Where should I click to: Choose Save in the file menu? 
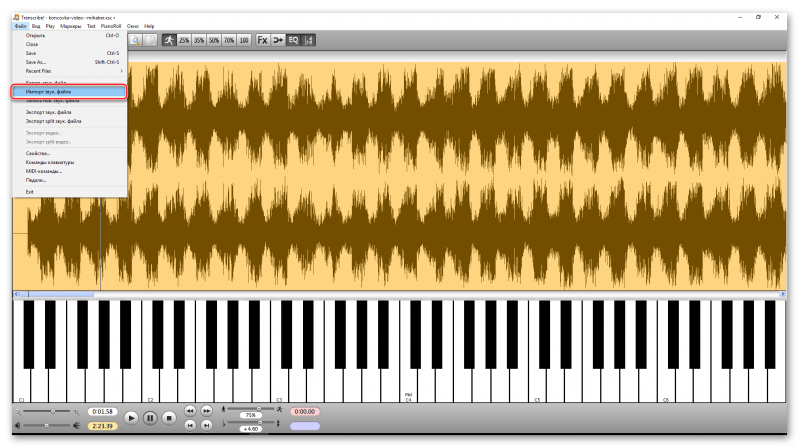pyautogui.click(x=70, y=53)
